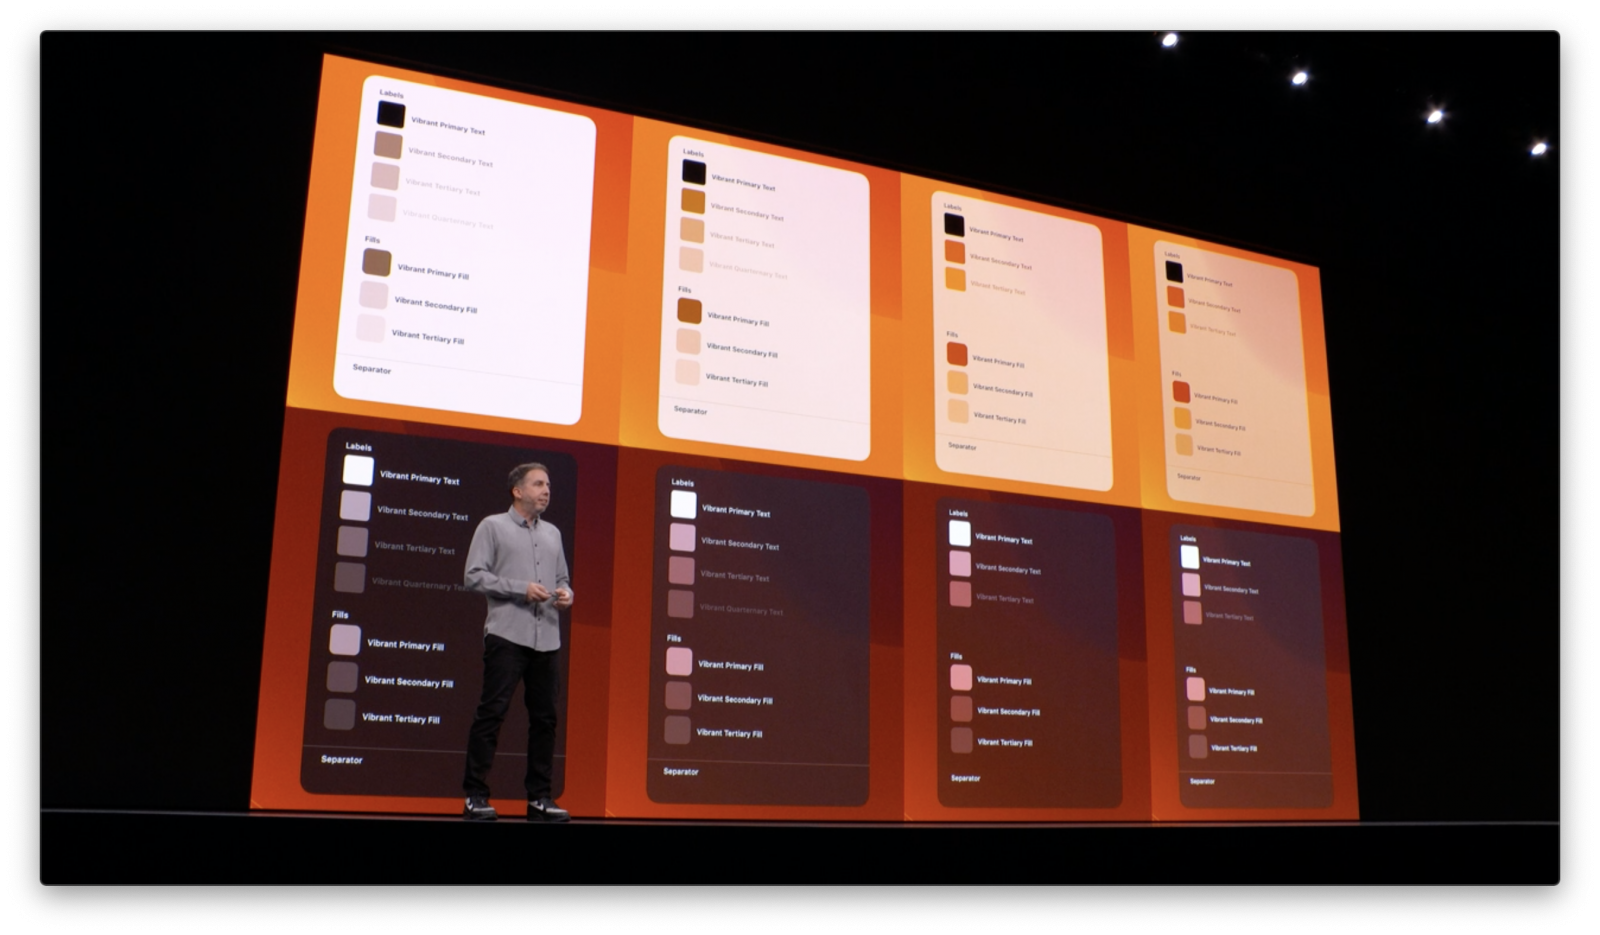Select black Vibrant Primary Text swatch, smallest light card
Screen dimensions: 1600x935
(1174, 272)
